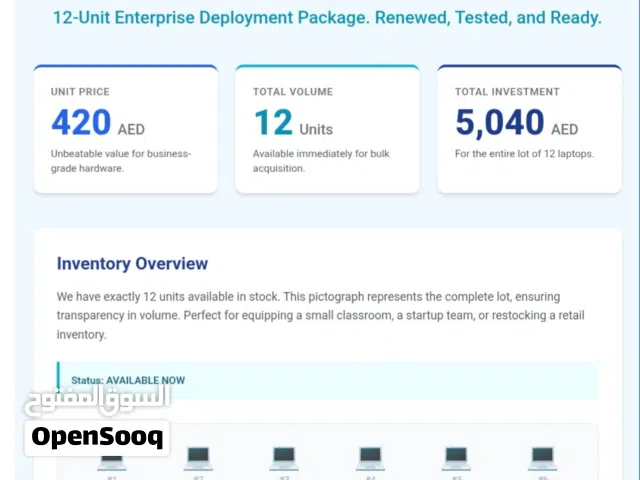The image size is (640, 480).
Task: Select the Total Volume card
Action: (327, 129)
